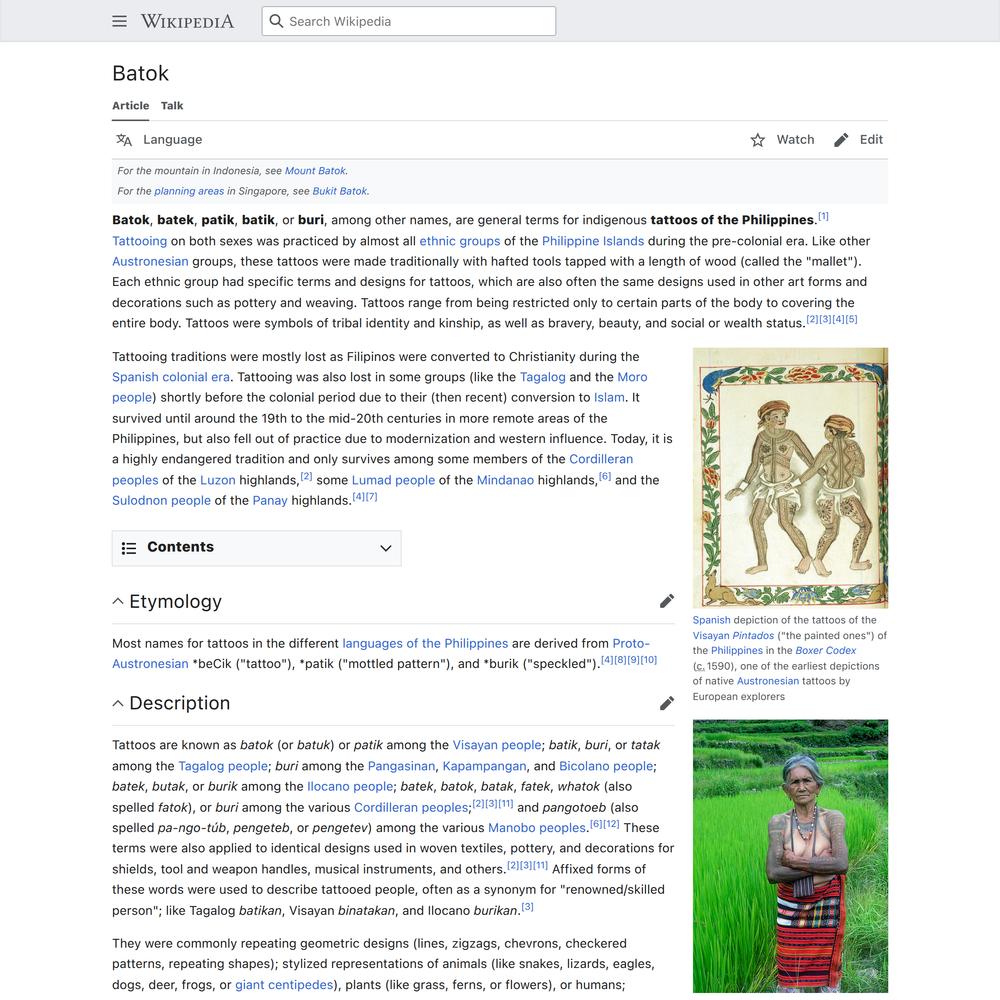Collapse the Description section
1000x1000 pixels.
point(118,703)
